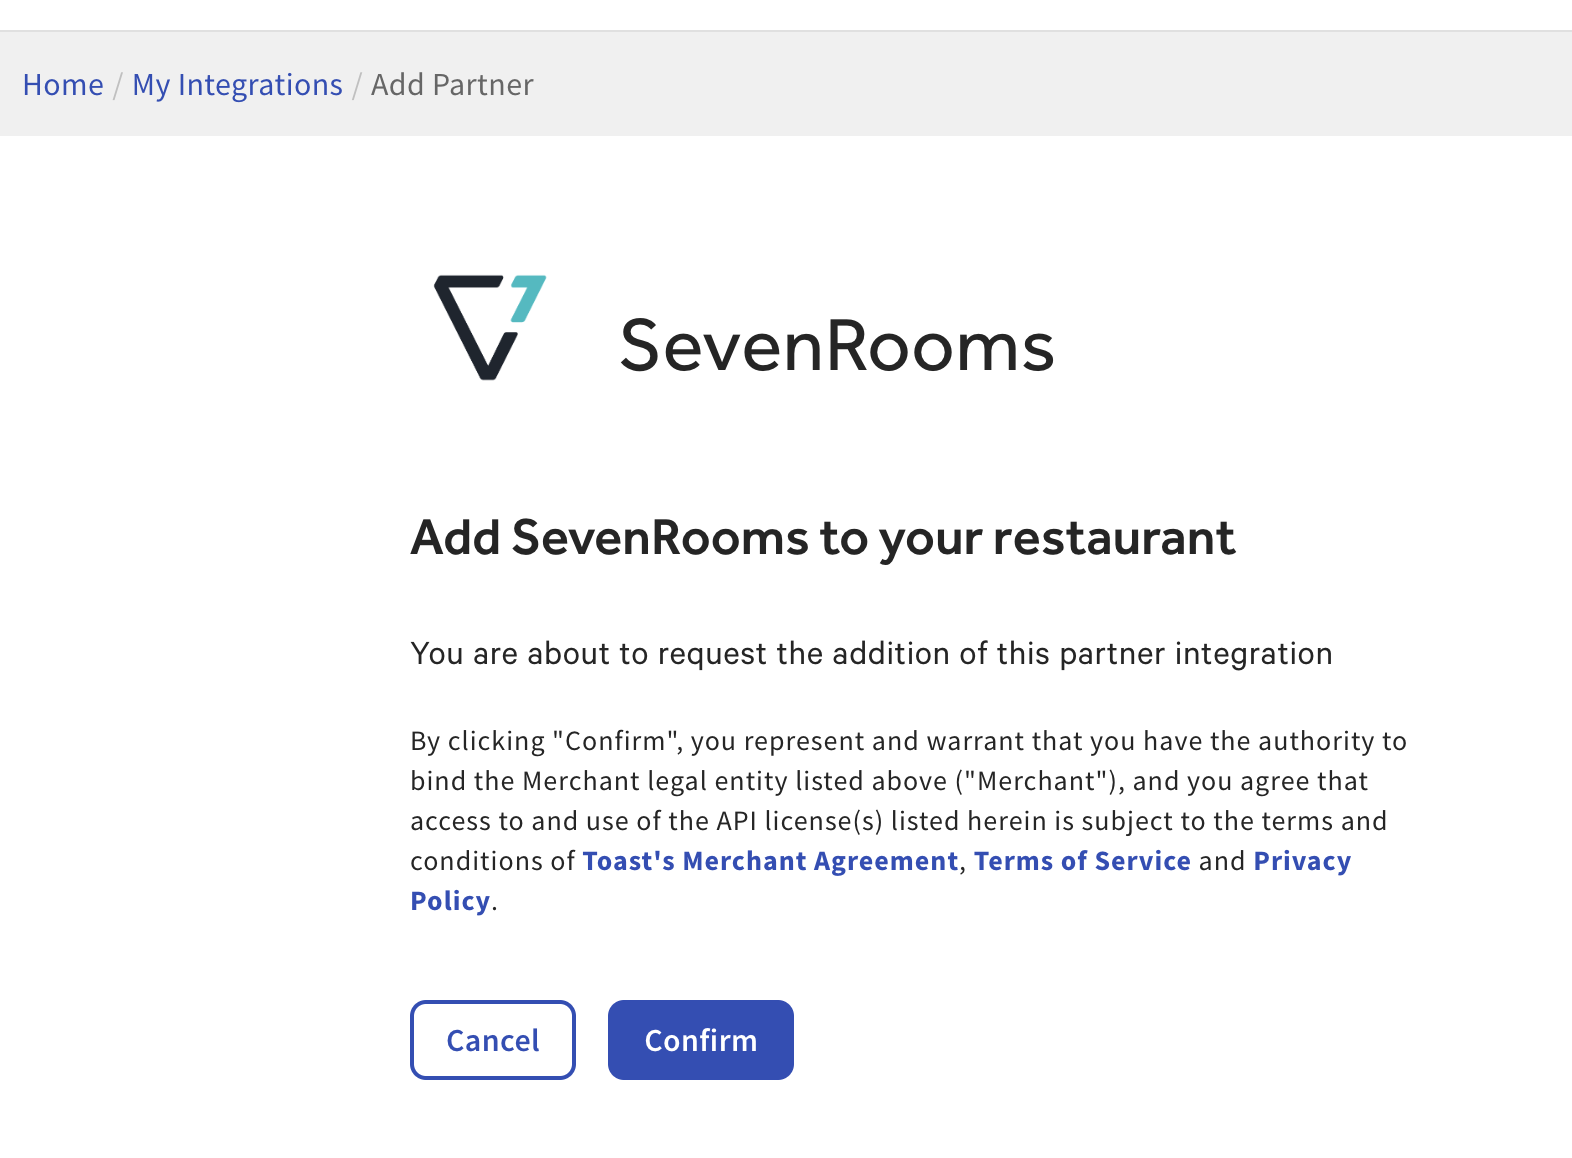Click the breadcrumb separator after Home

point(117,85)
